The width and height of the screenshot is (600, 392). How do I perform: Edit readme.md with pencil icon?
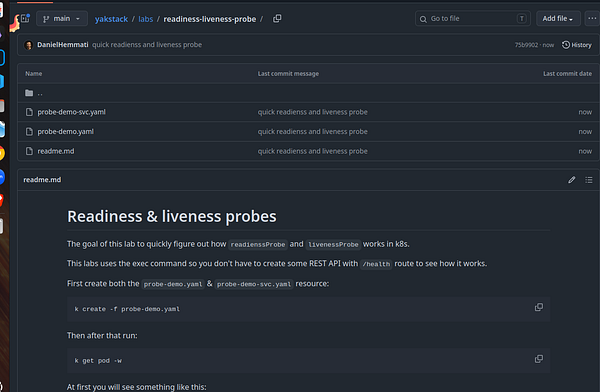571,180
